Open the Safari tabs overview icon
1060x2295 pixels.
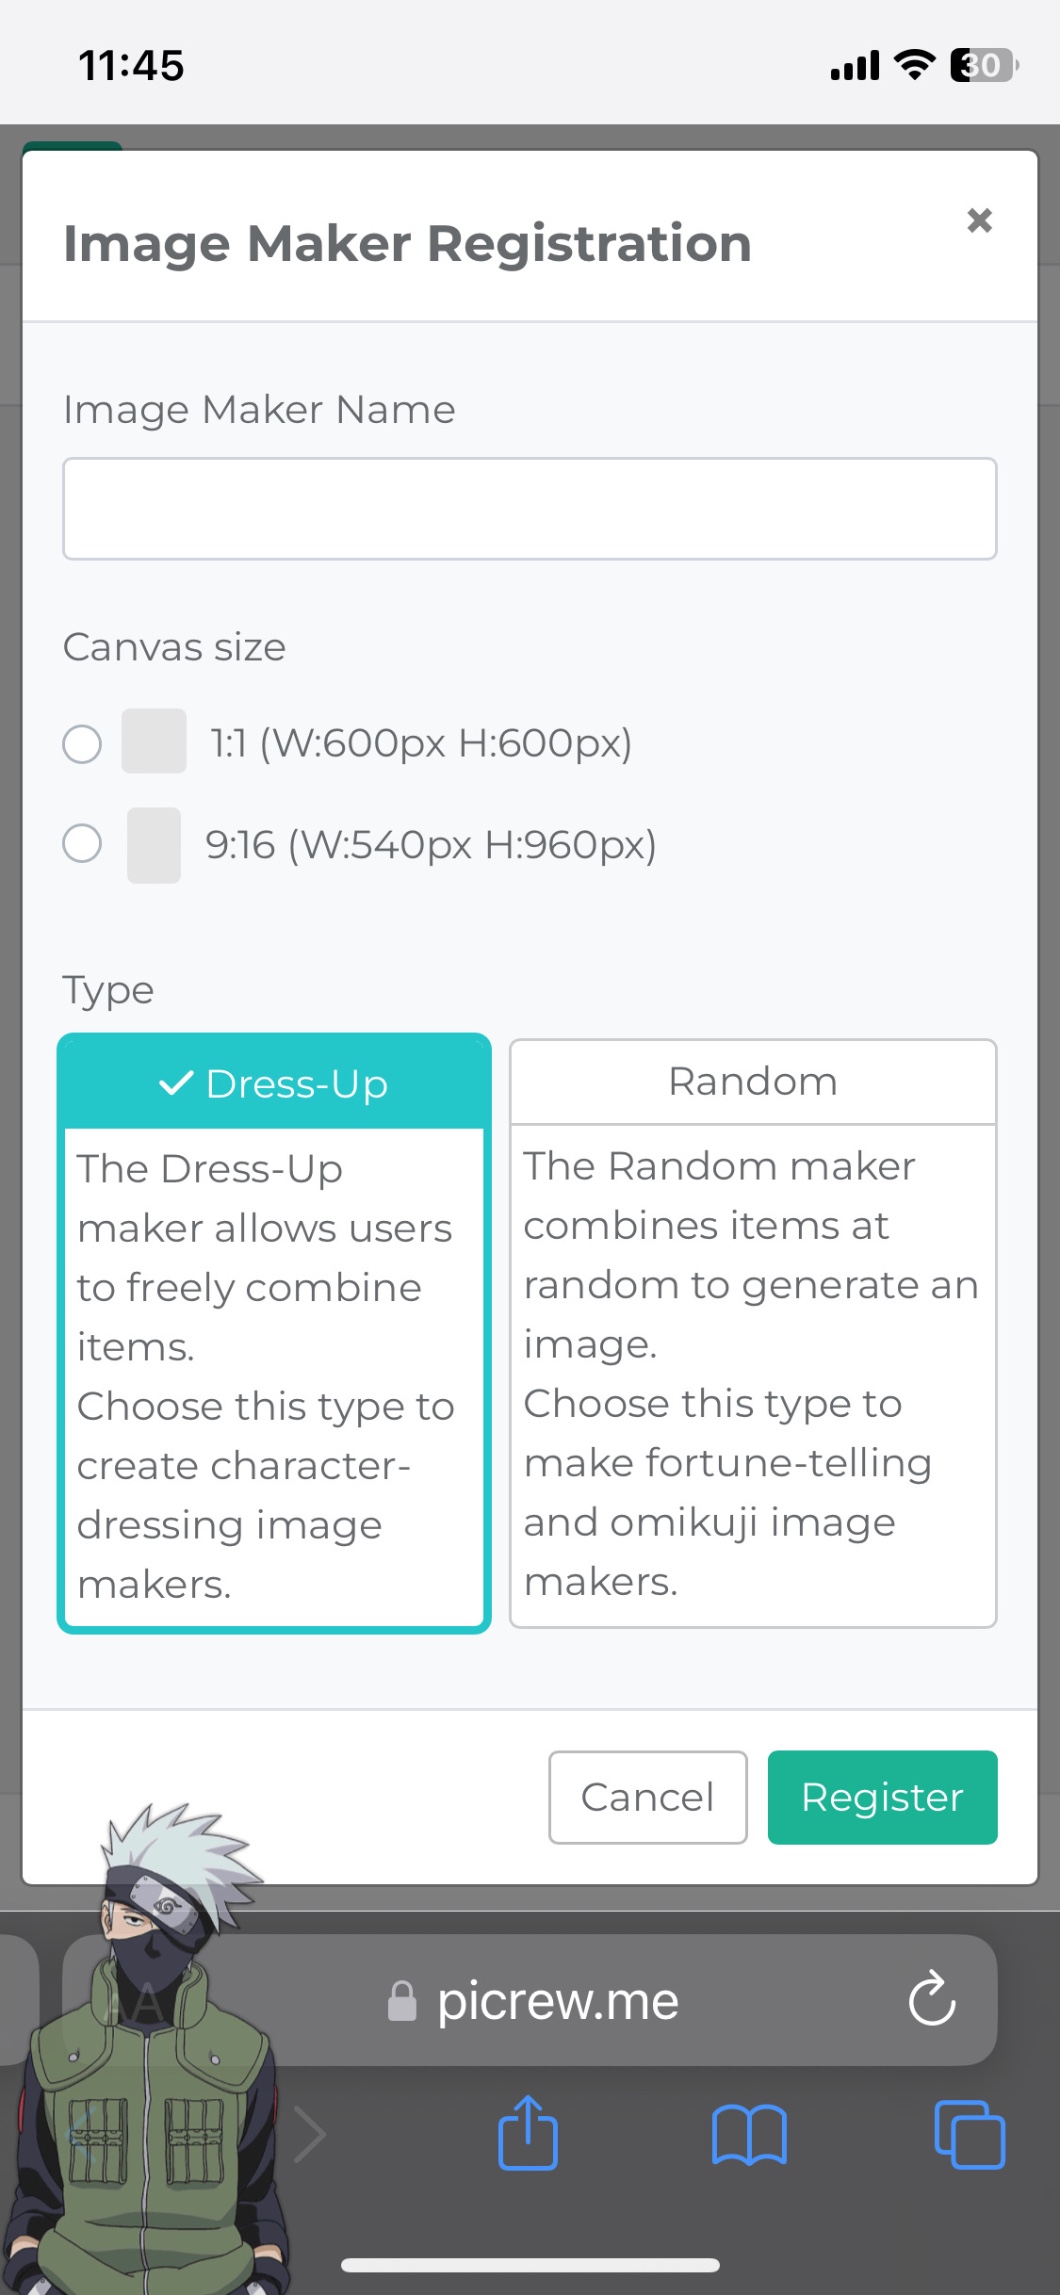click(x=969, y=2135)
